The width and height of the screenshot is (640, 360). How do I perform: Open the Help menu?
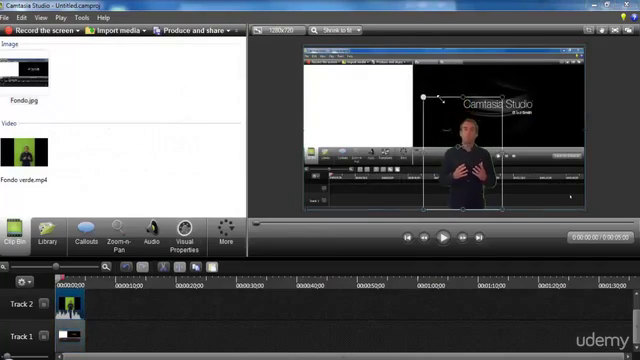(103, 18)
